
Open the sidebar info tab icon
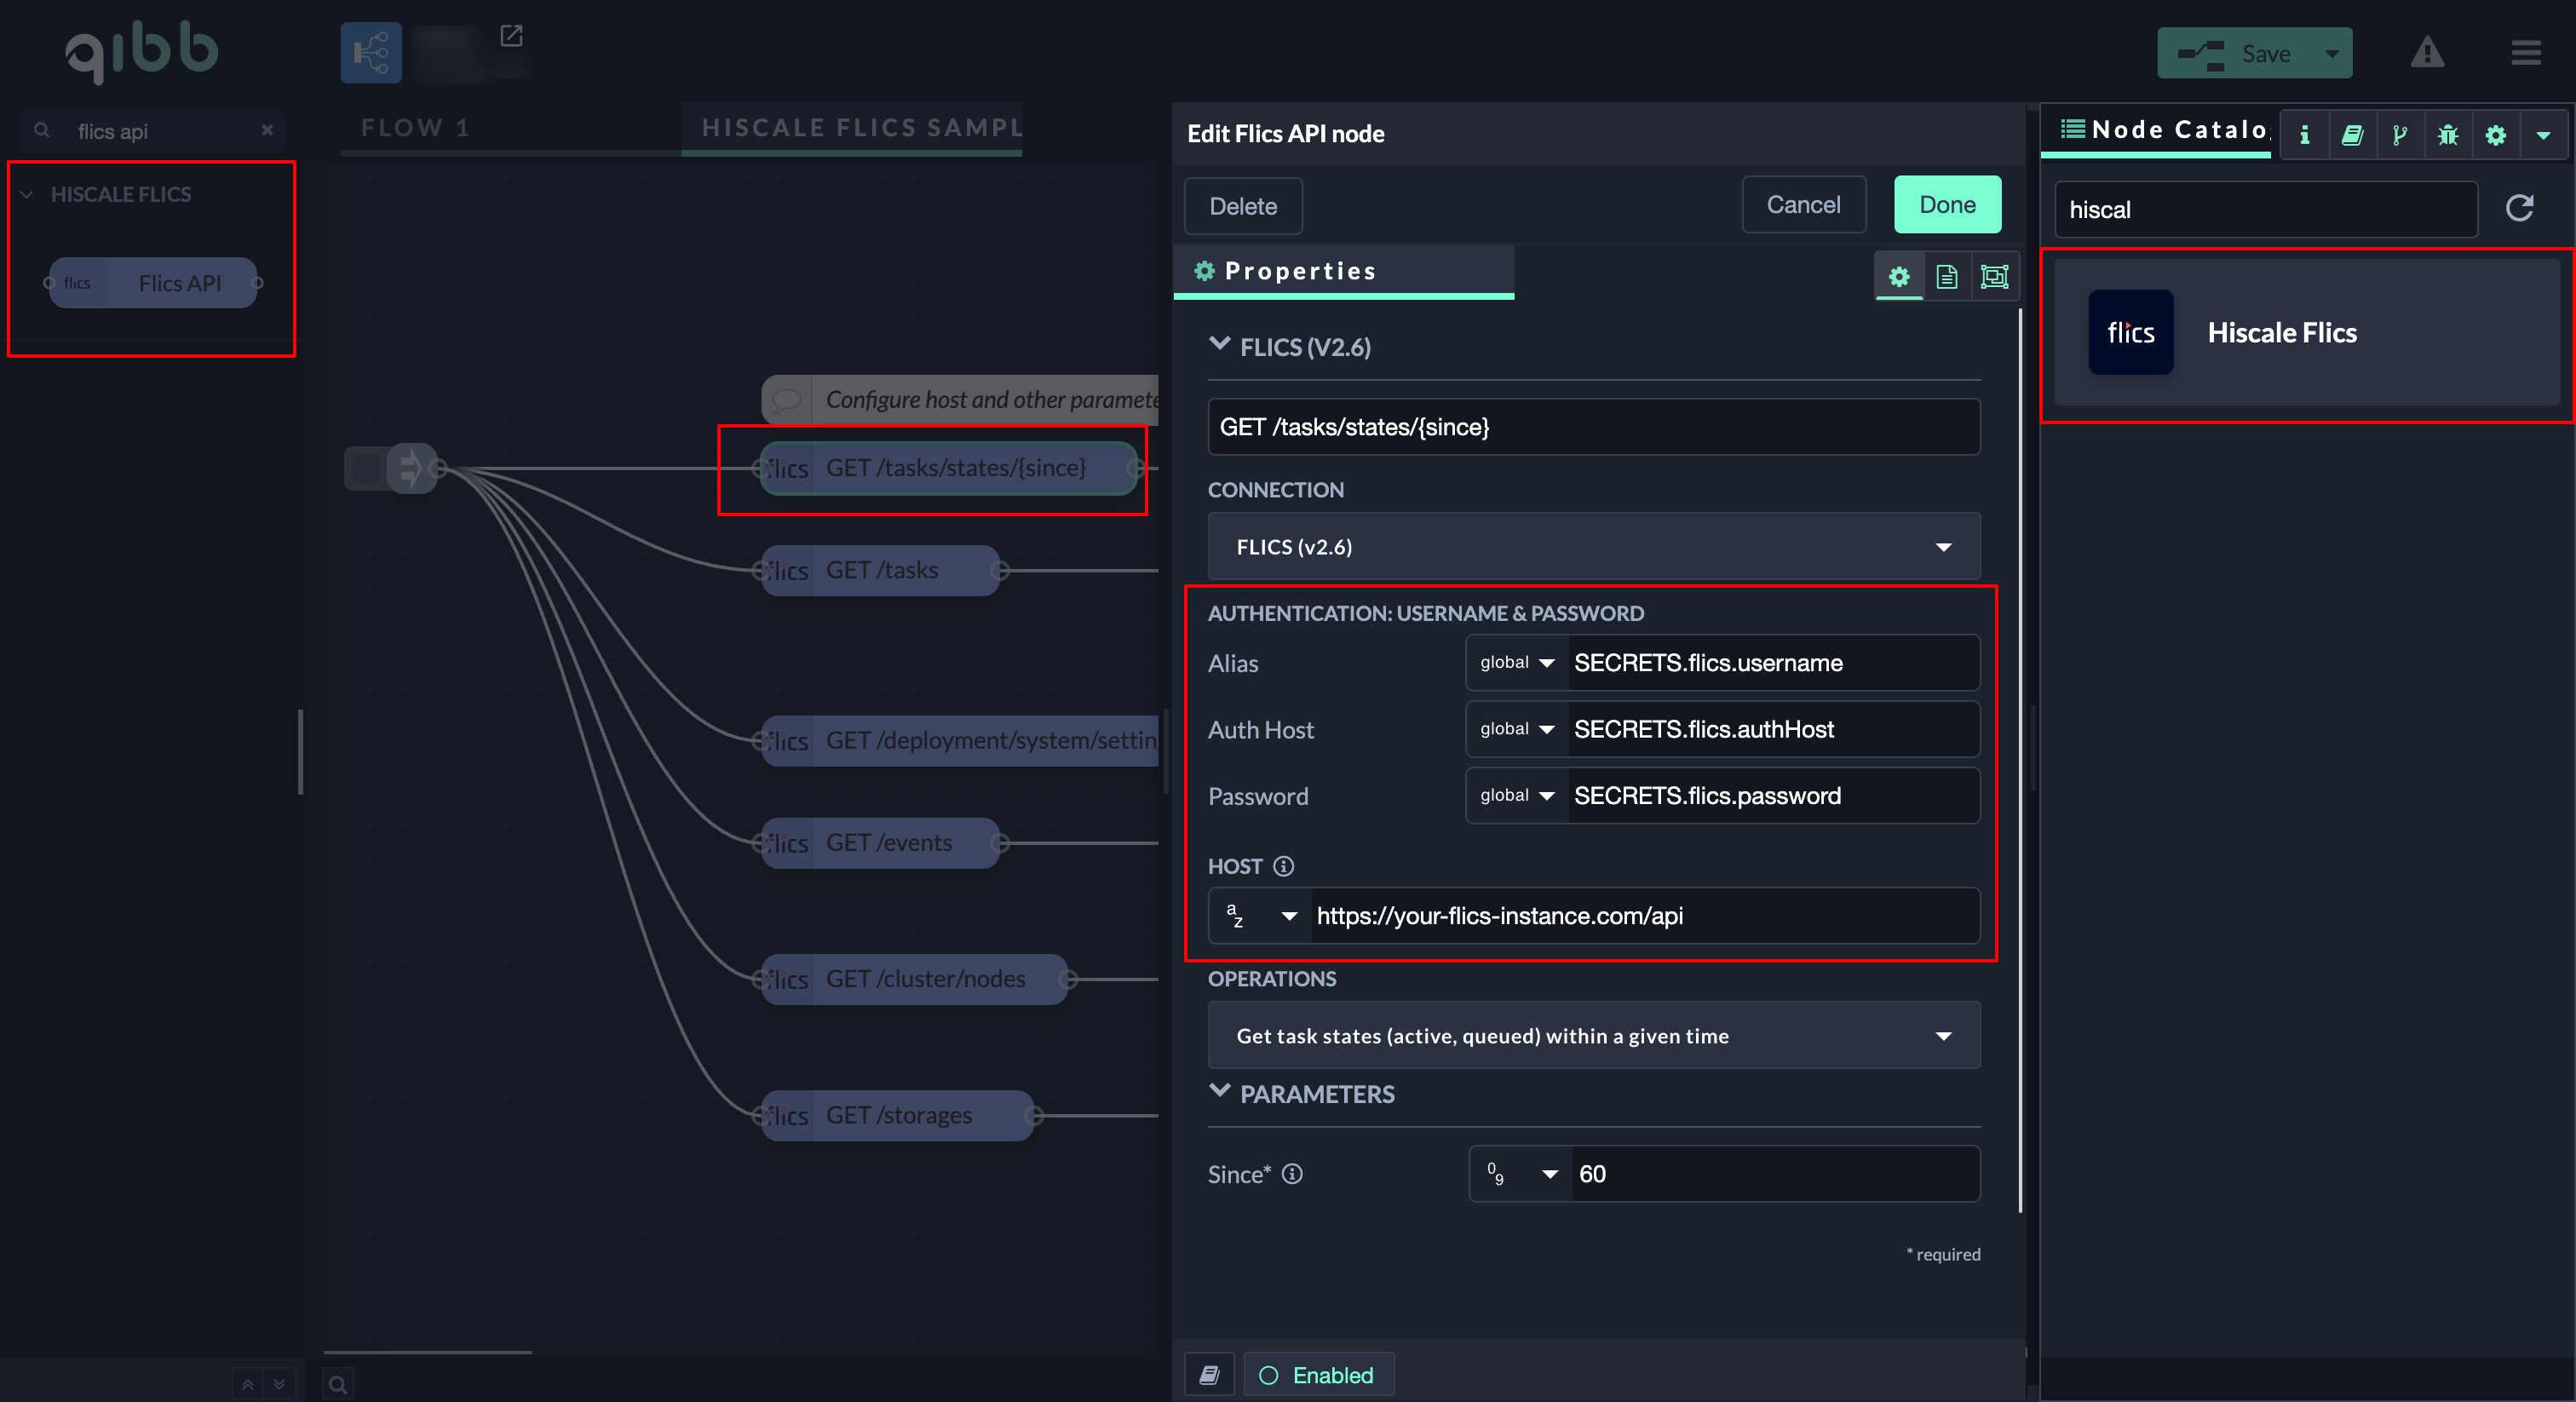pos(2304,135)
